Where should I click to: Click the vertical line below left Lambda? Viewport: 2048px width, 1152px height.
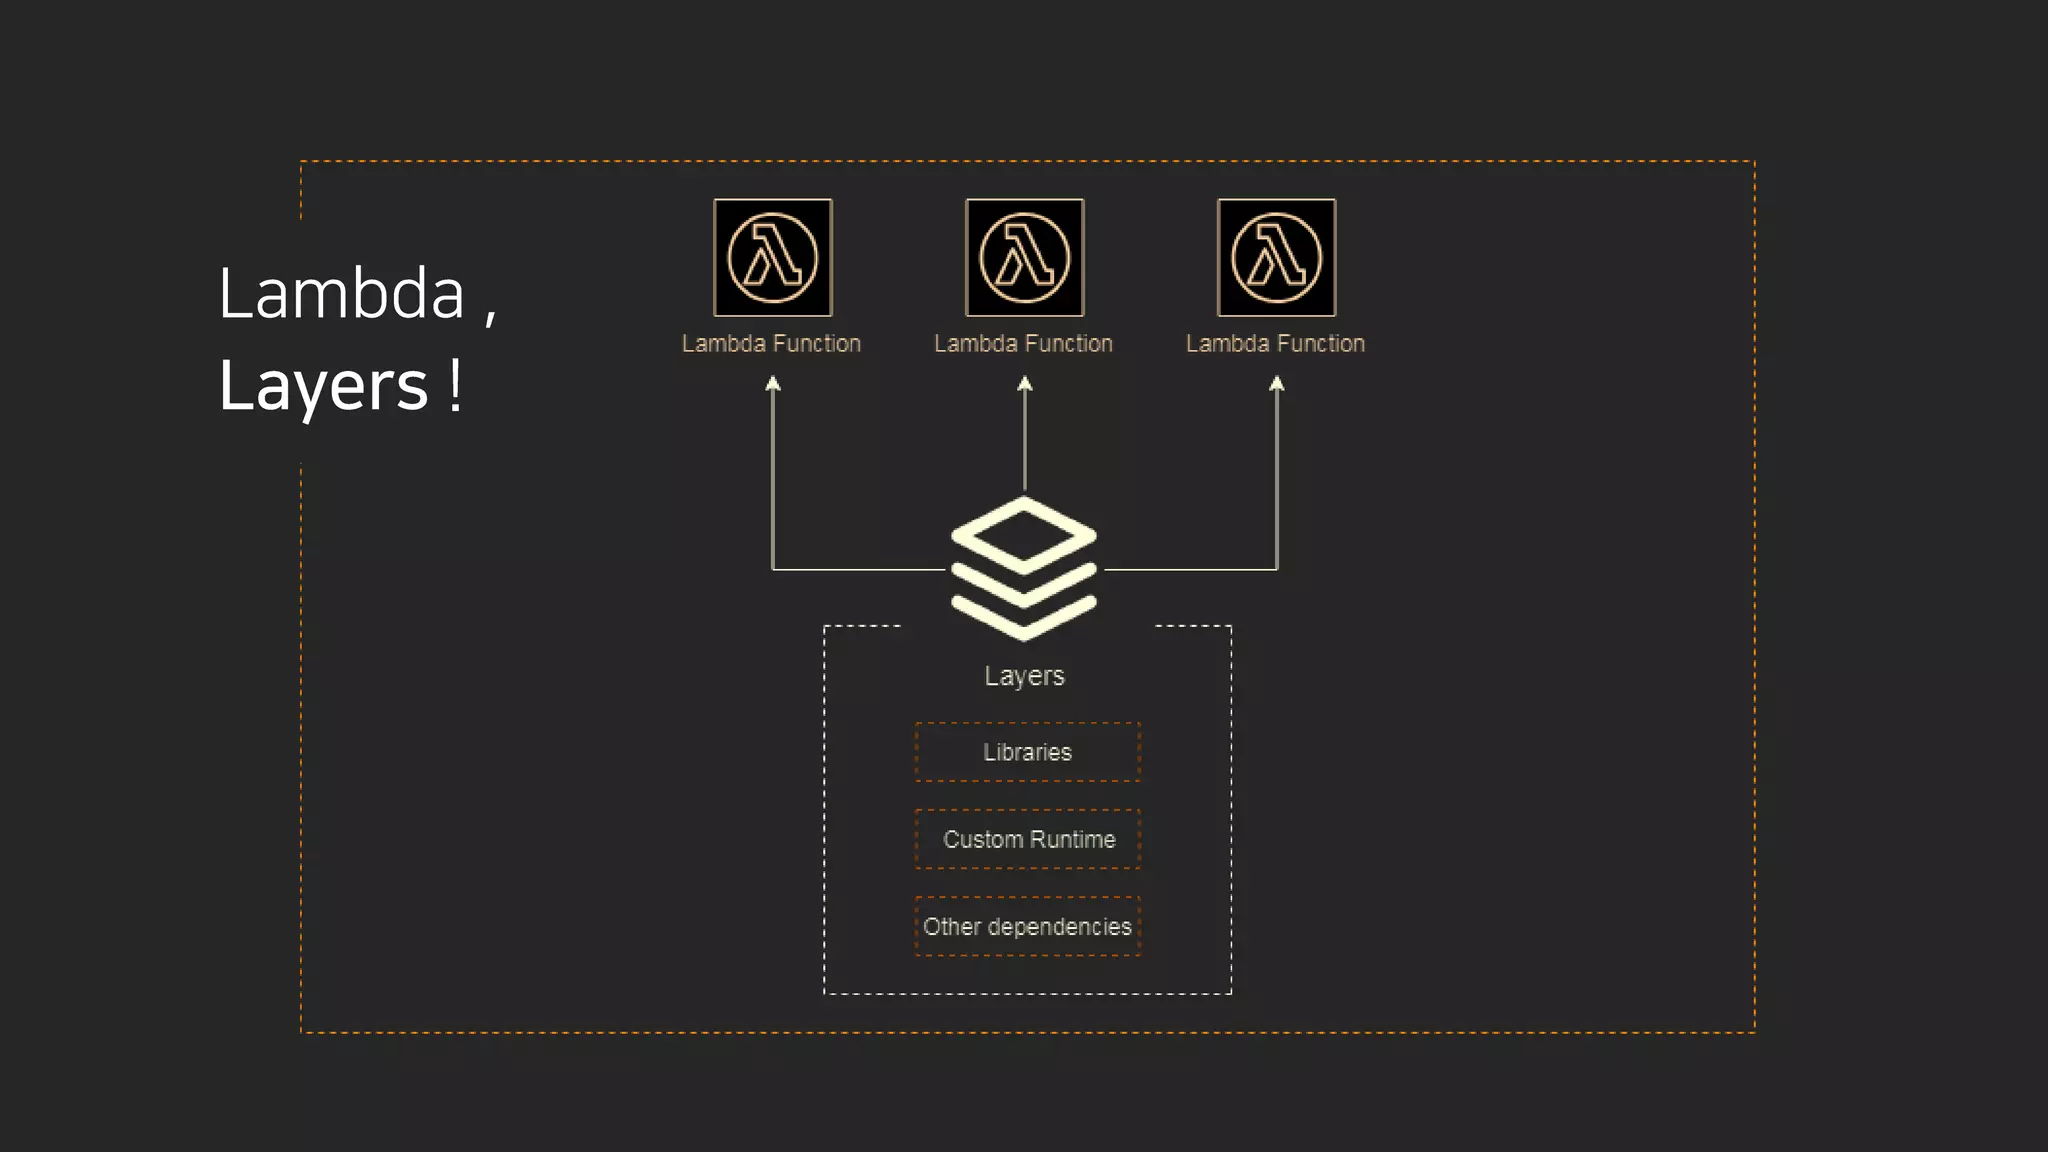tap(772, 480)
